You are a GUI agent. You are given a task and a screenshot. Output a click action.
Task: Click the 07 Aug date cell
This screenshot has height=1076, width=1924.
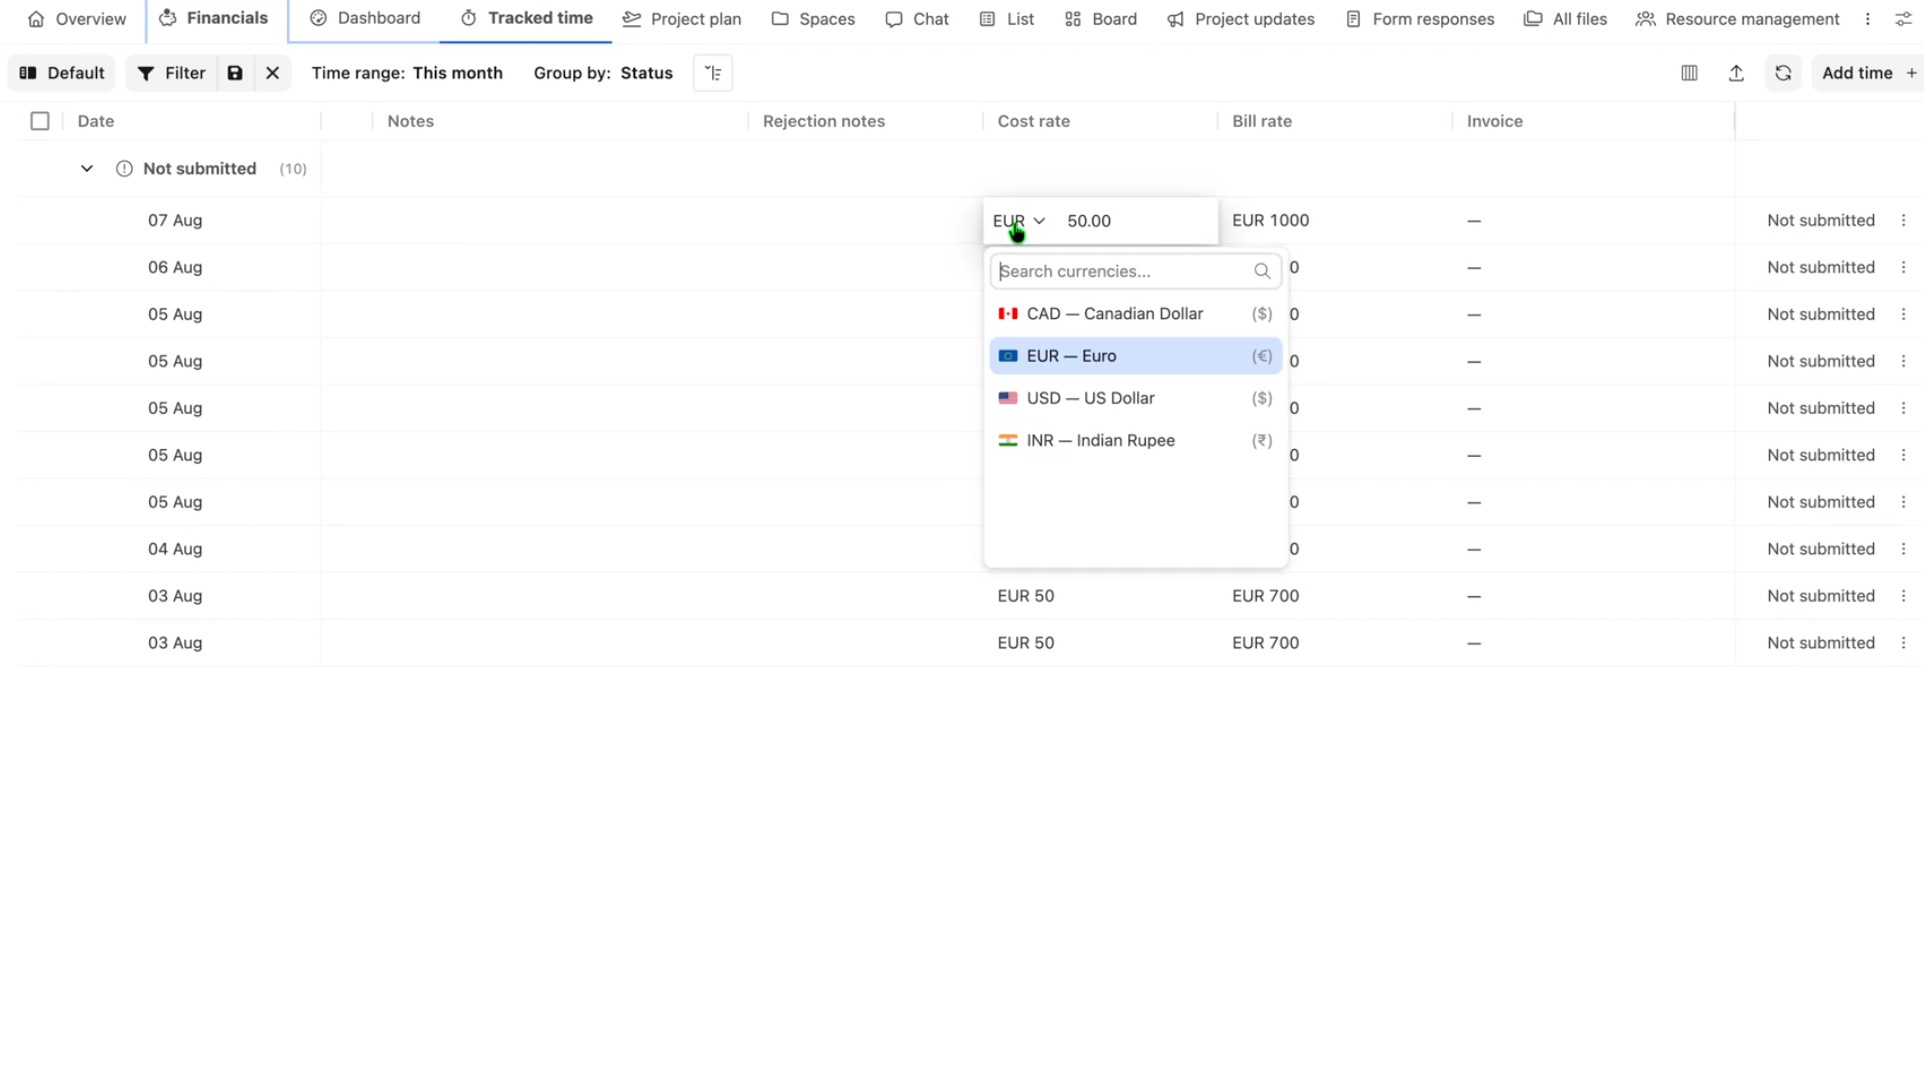(x=175, y=220)
